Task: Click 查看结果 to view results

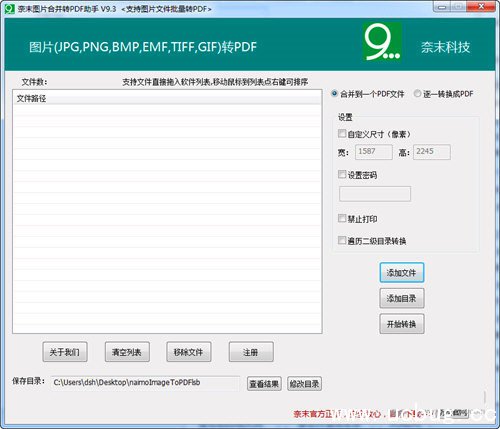Action: [x=264, y=384]
